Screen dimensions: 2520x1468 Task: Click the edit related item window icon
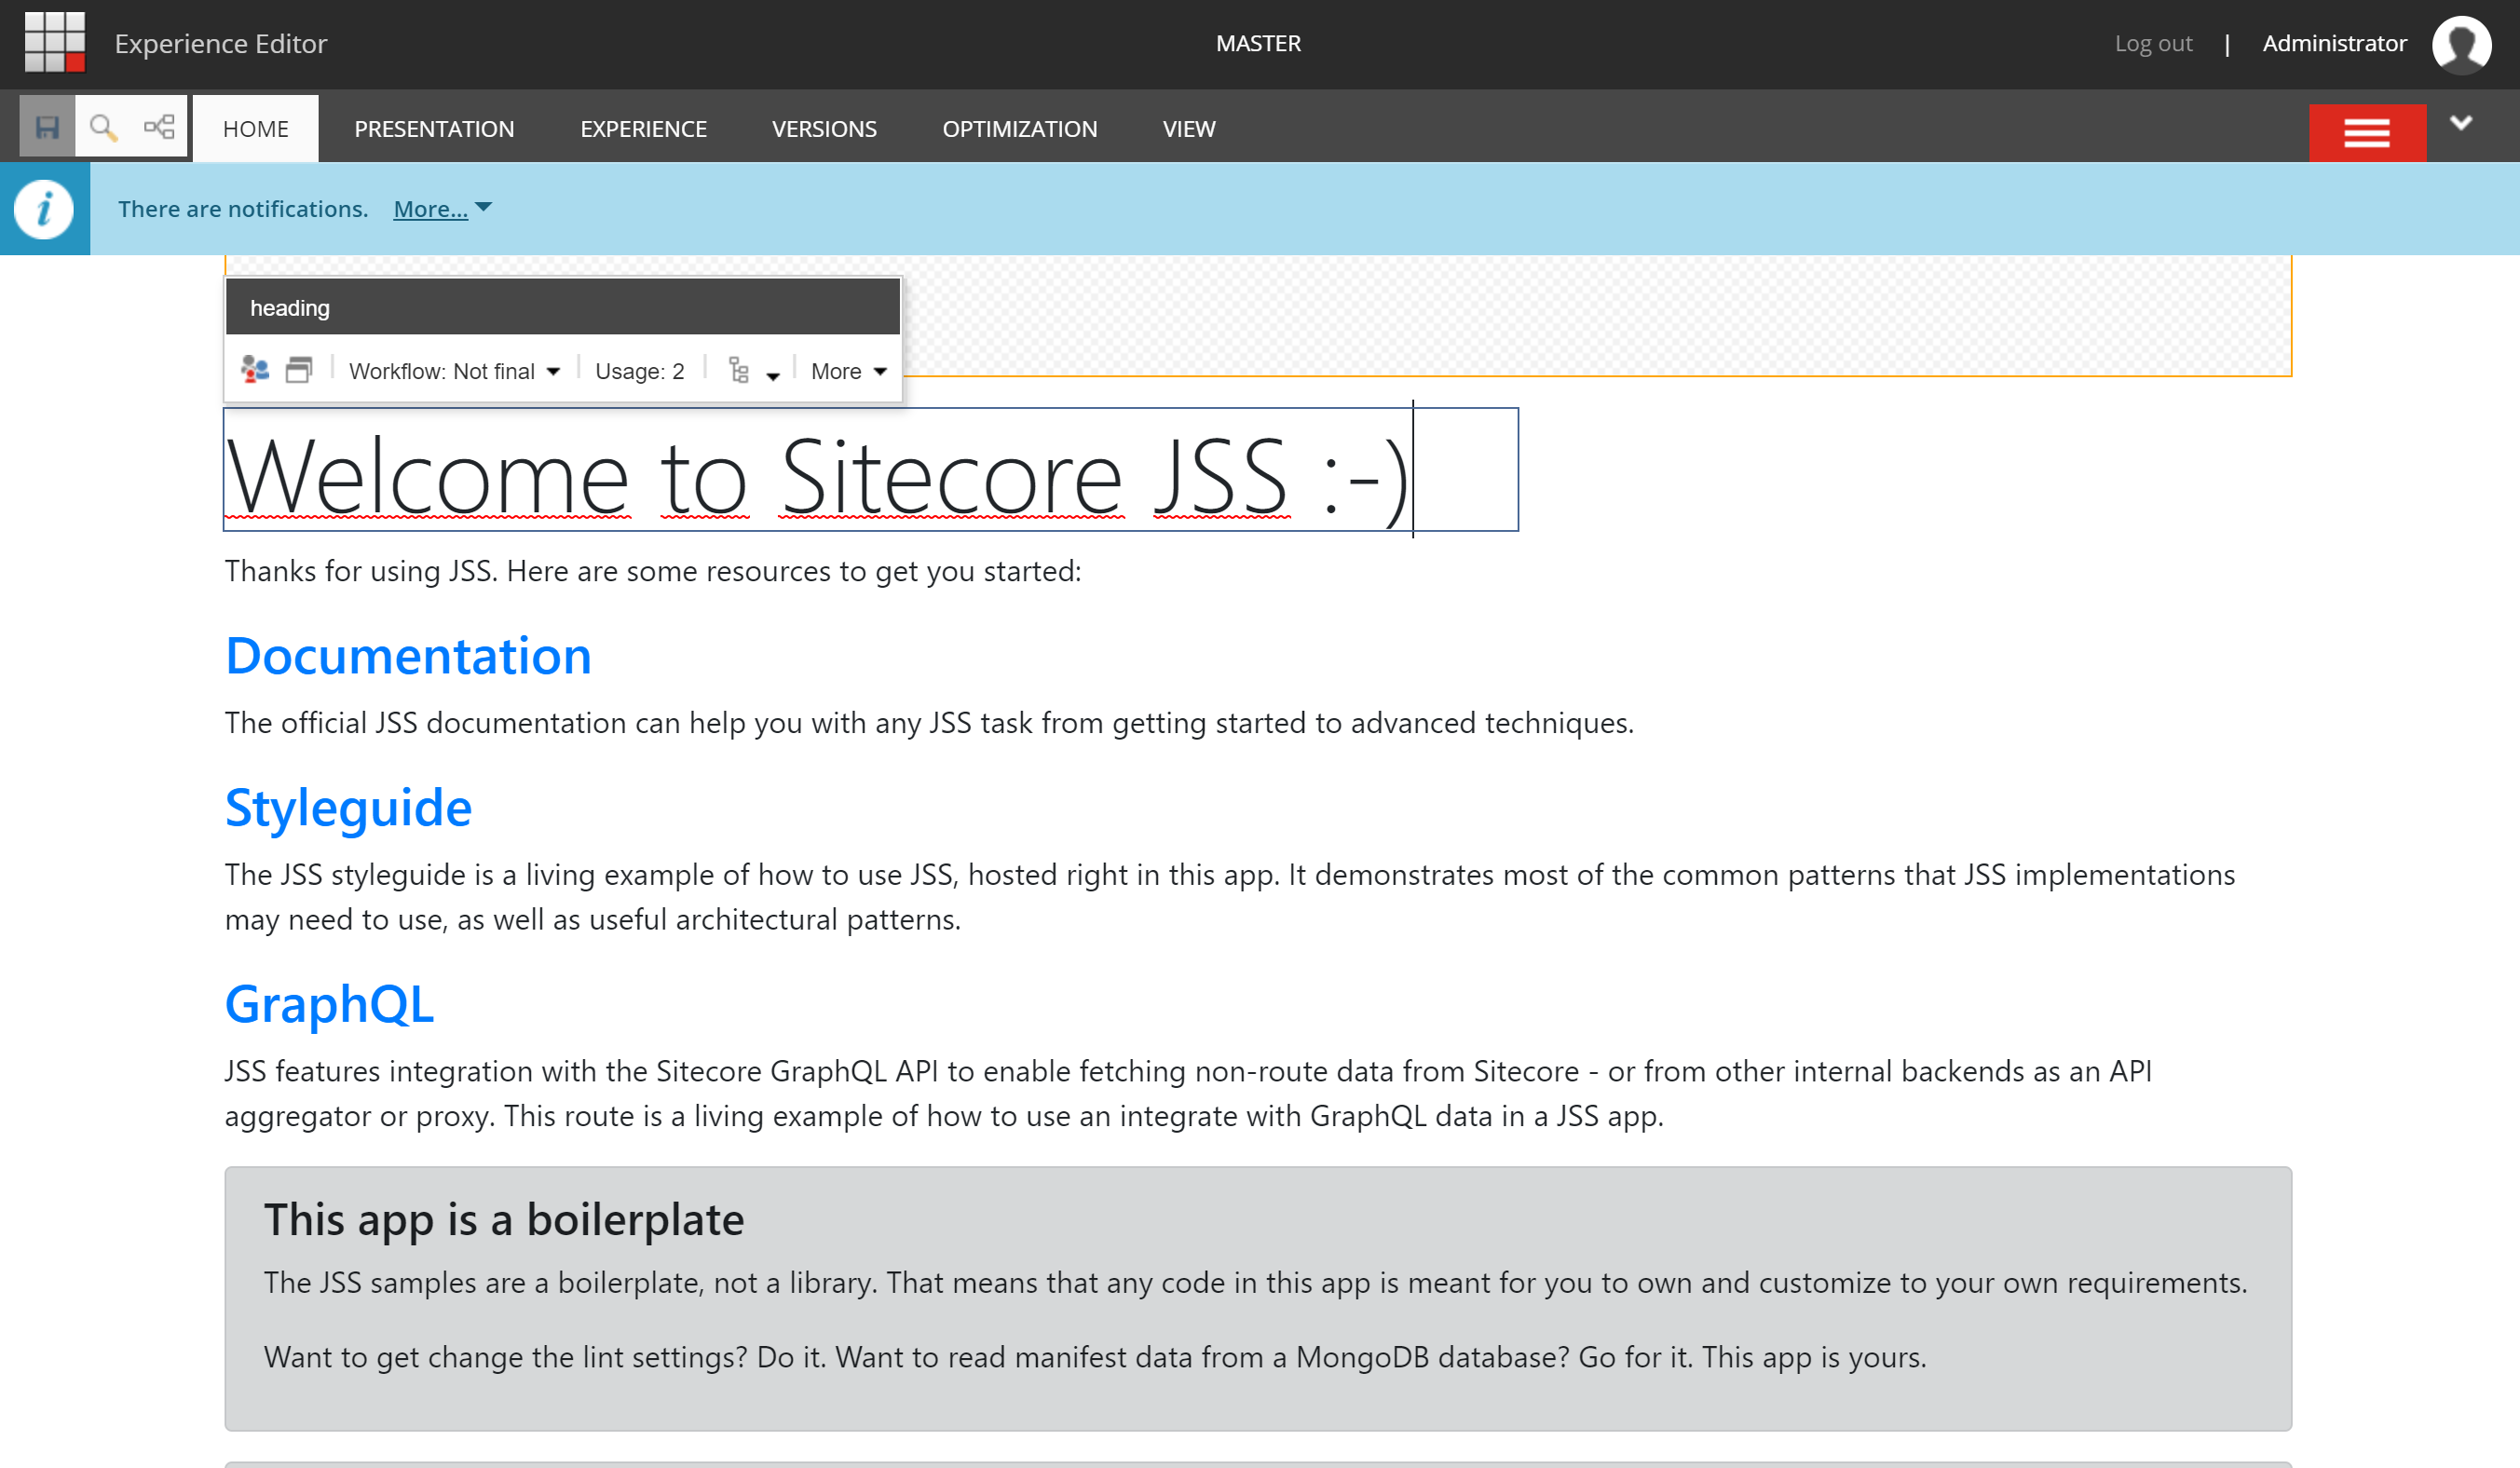[x=298, y=370]
